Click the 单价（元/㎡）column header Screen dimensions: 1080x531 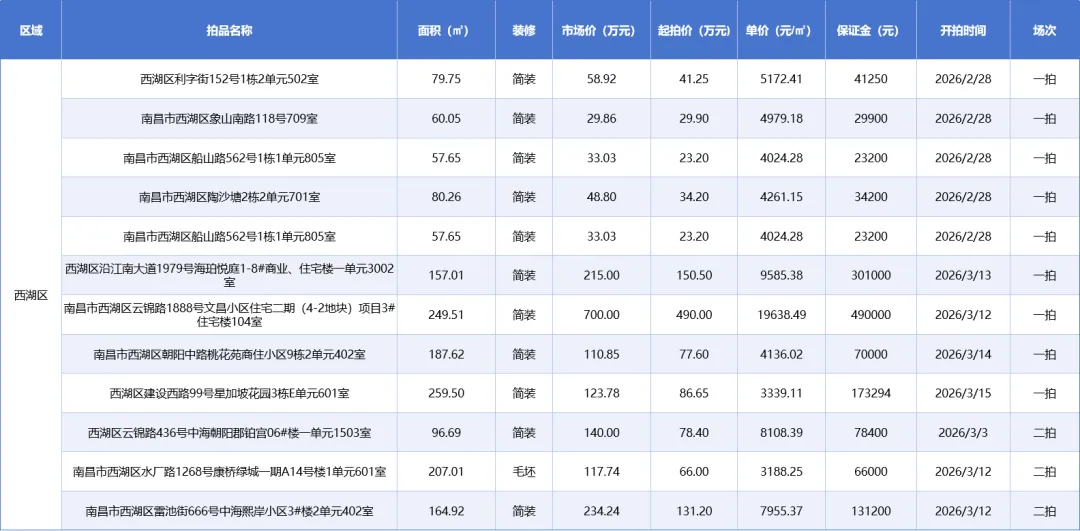[x=780, y=31]
